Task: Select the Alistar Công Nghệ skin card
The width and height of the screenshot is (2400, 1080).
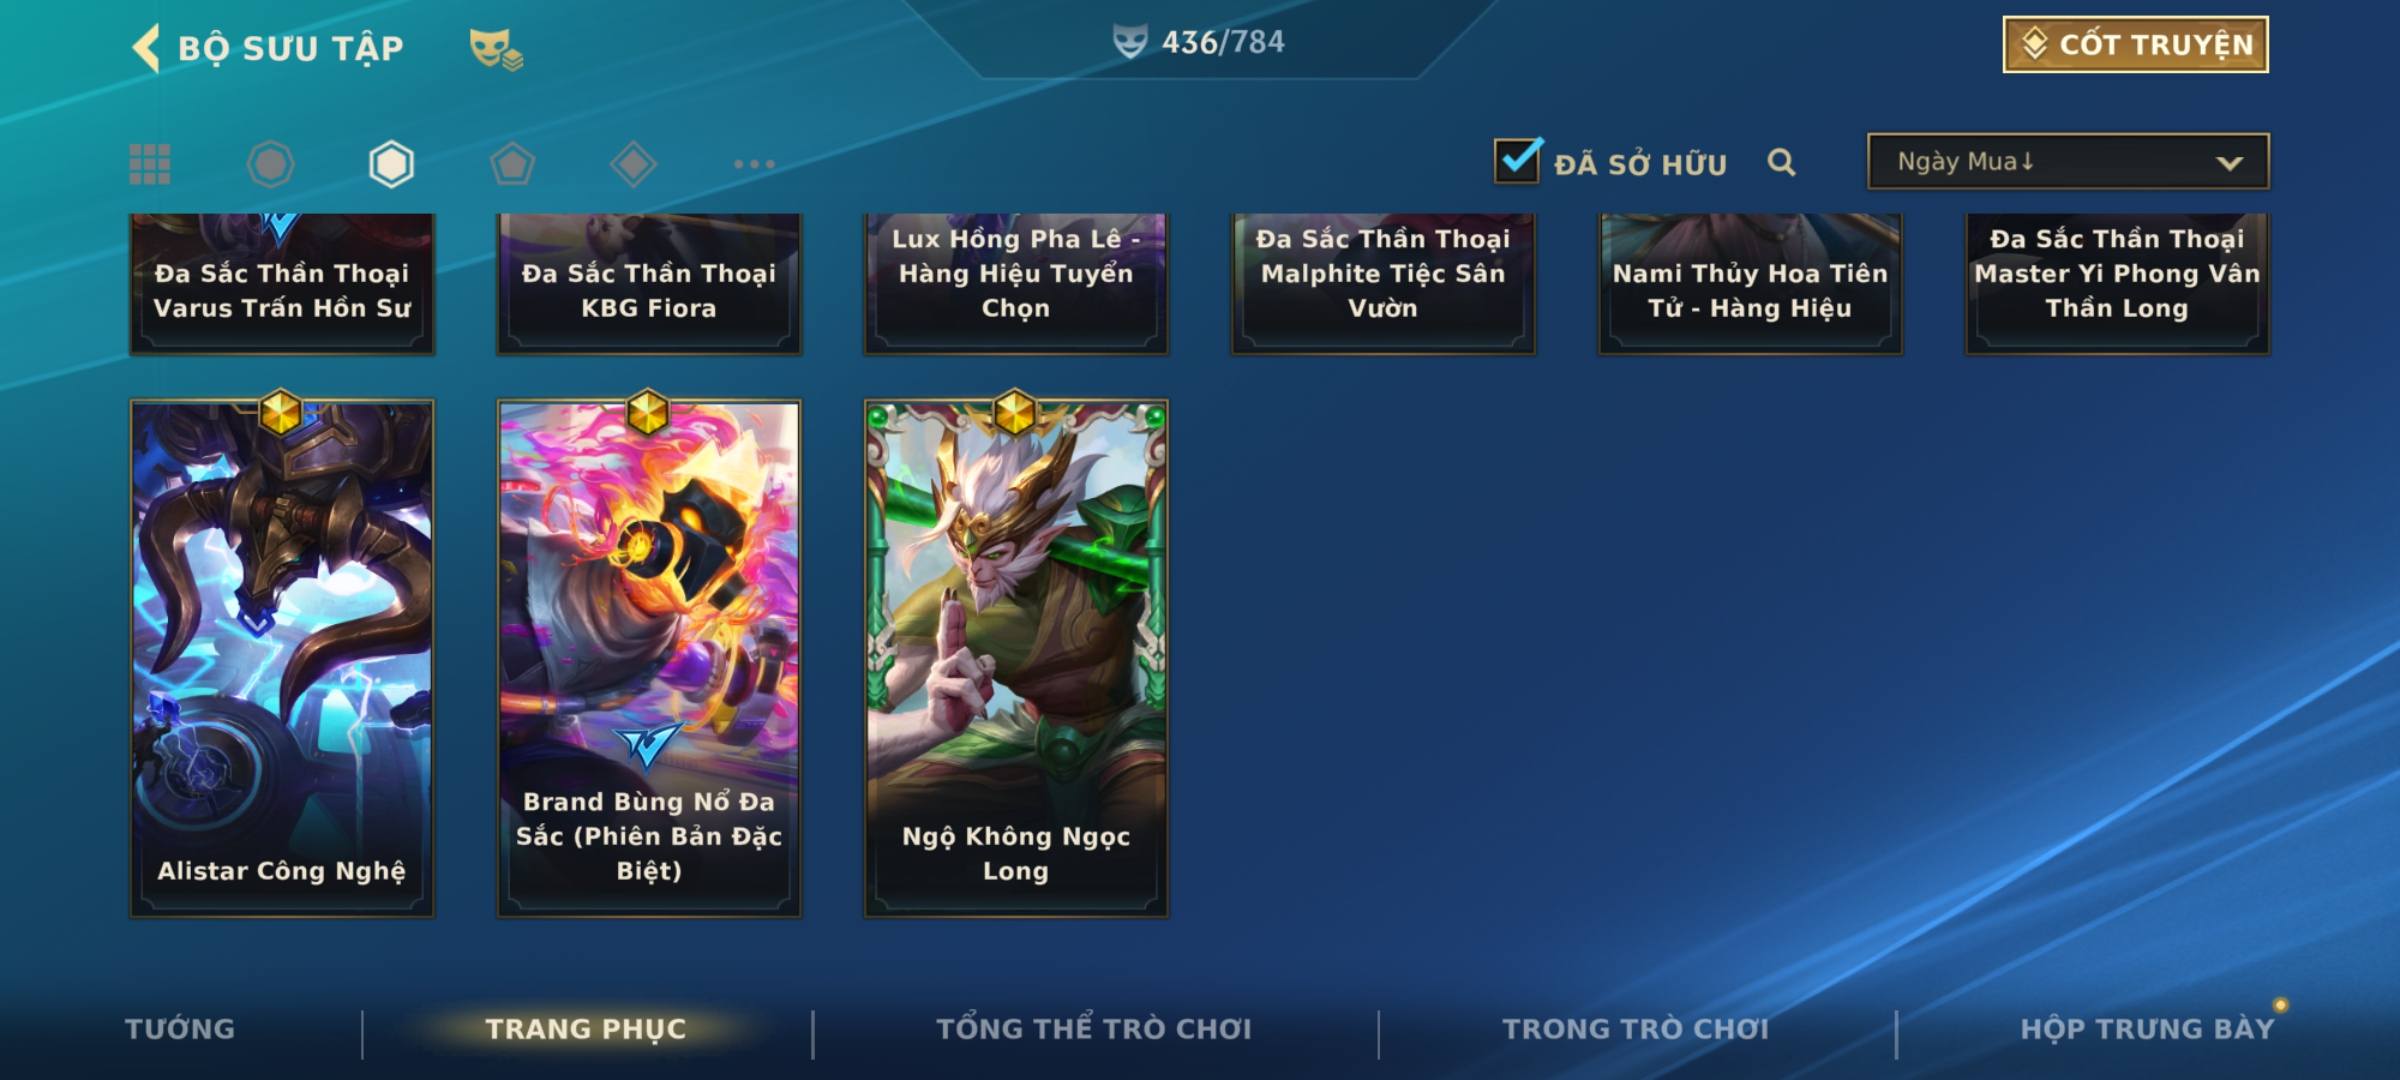Action: pos(282,659)
